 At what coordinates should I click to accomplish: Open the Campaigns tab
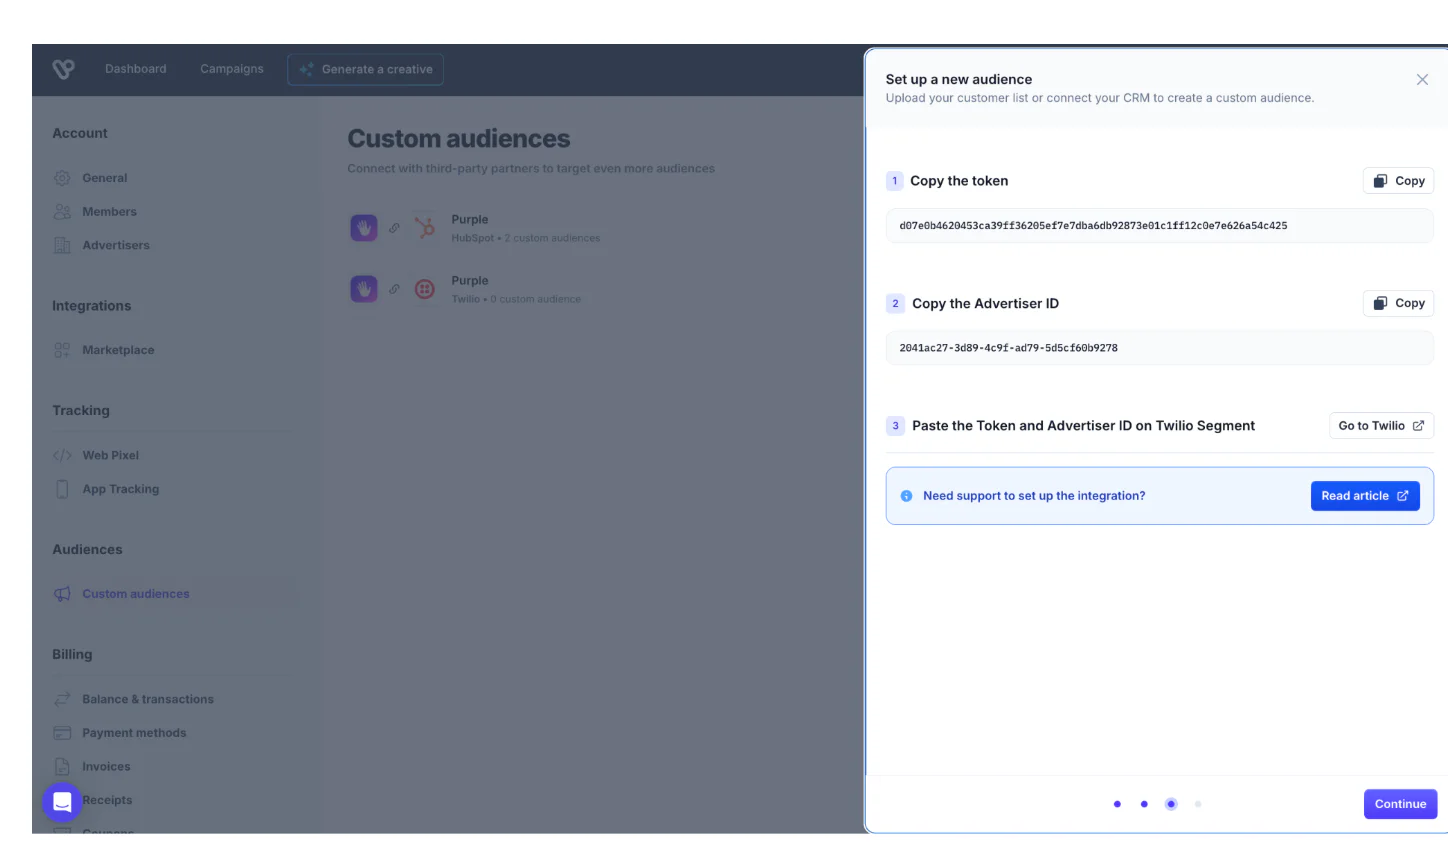[x=232, y=69]
